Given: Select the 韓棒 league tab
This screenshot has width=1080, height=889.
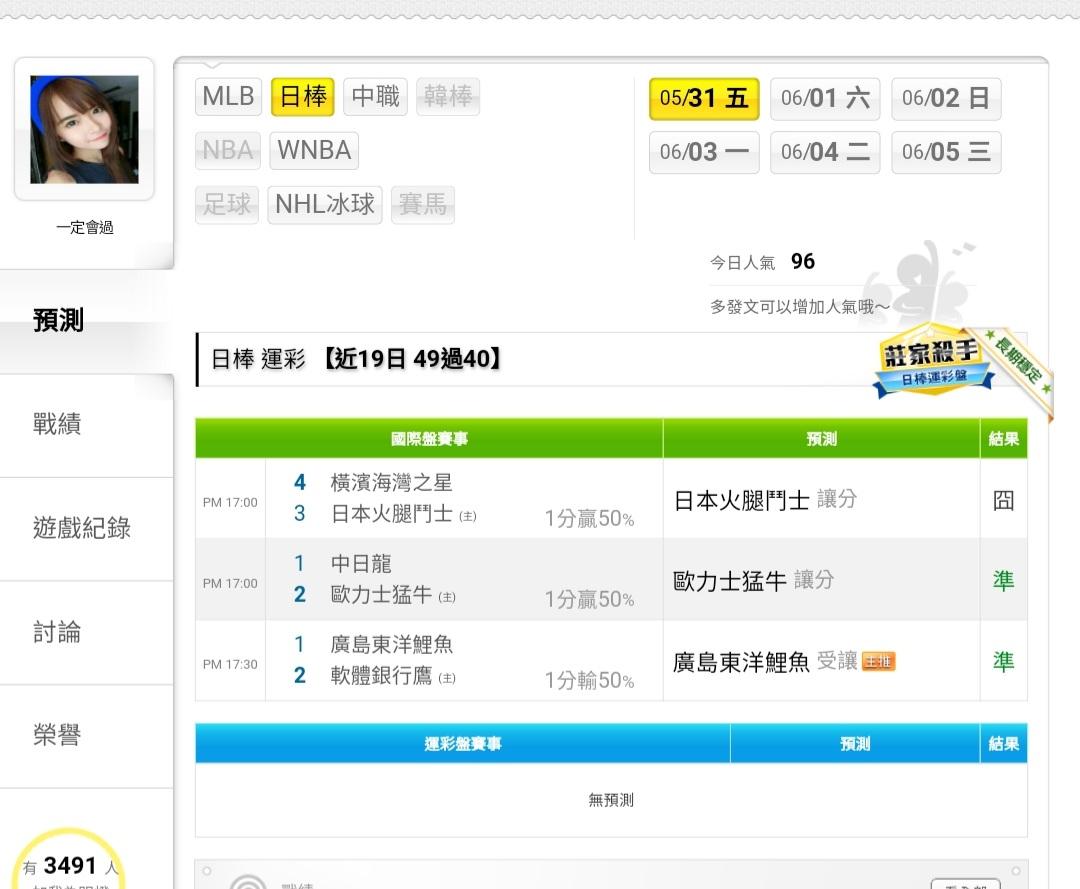Looking at the screenshot, I should 448,96.
